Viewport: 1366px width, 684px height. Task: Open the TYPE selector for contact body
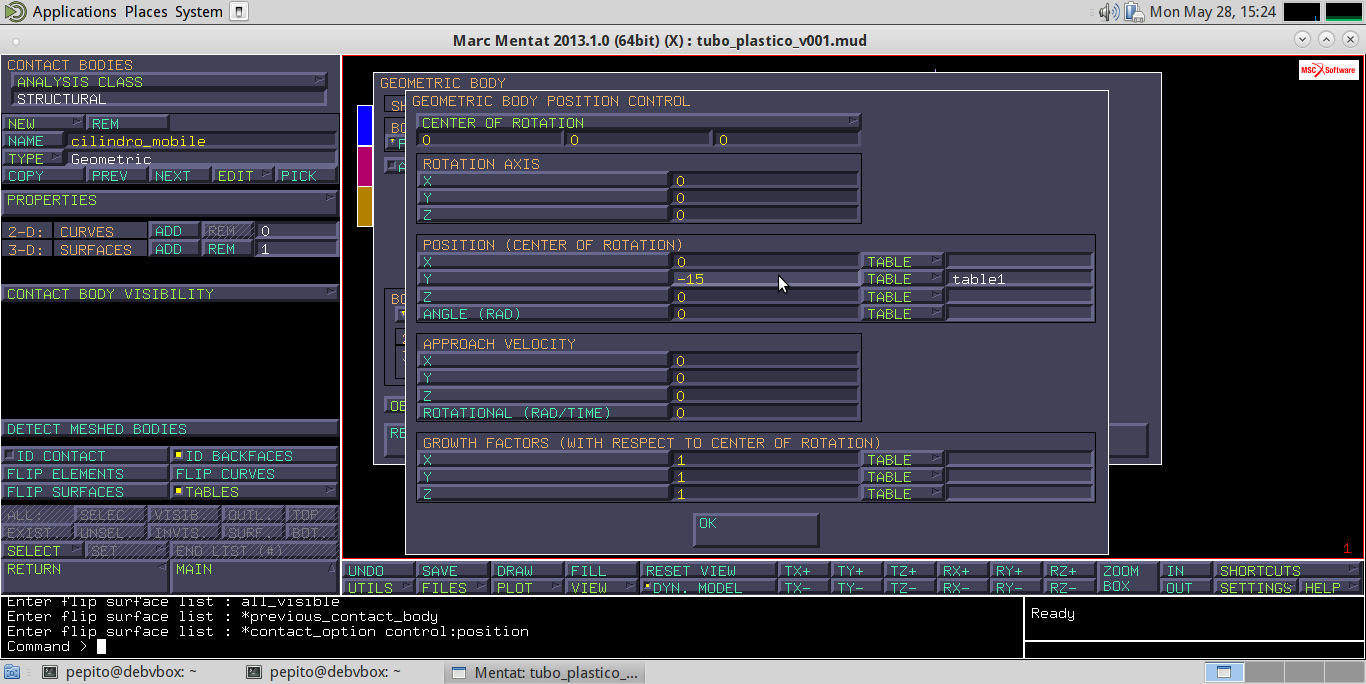[34, 159]
